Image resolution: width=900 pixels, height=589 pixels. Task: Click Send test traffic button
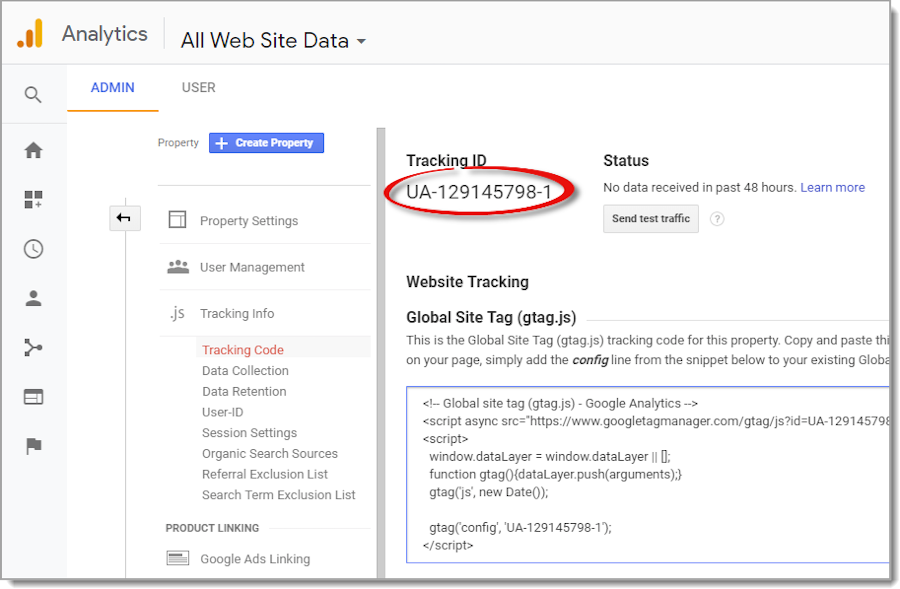651,219
